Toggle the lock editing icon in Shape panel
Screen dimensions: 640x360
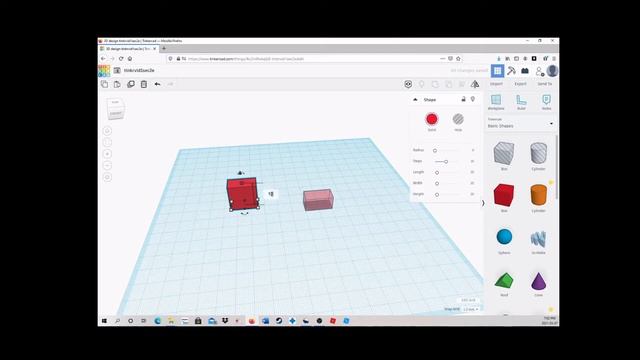(463, 99)
